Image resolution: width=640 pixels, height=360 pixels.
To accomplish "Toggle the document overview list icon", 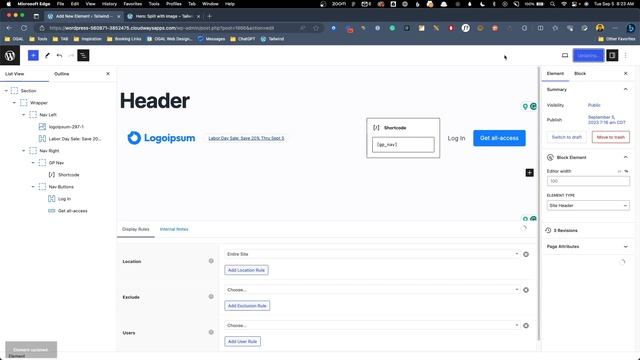I will pyautogui.click(x=83, y=56).
